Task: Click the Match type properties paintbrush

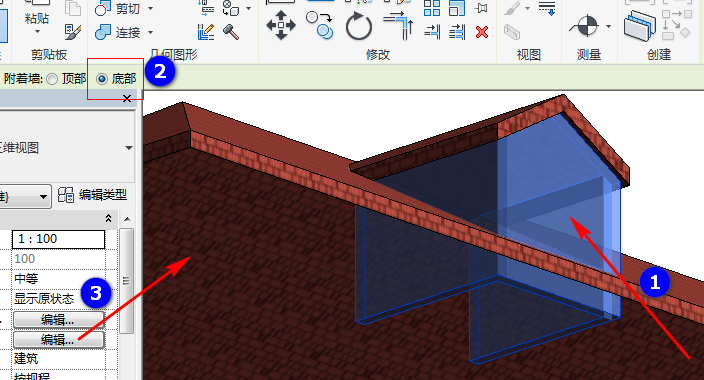Action: [x=73, y=31]
